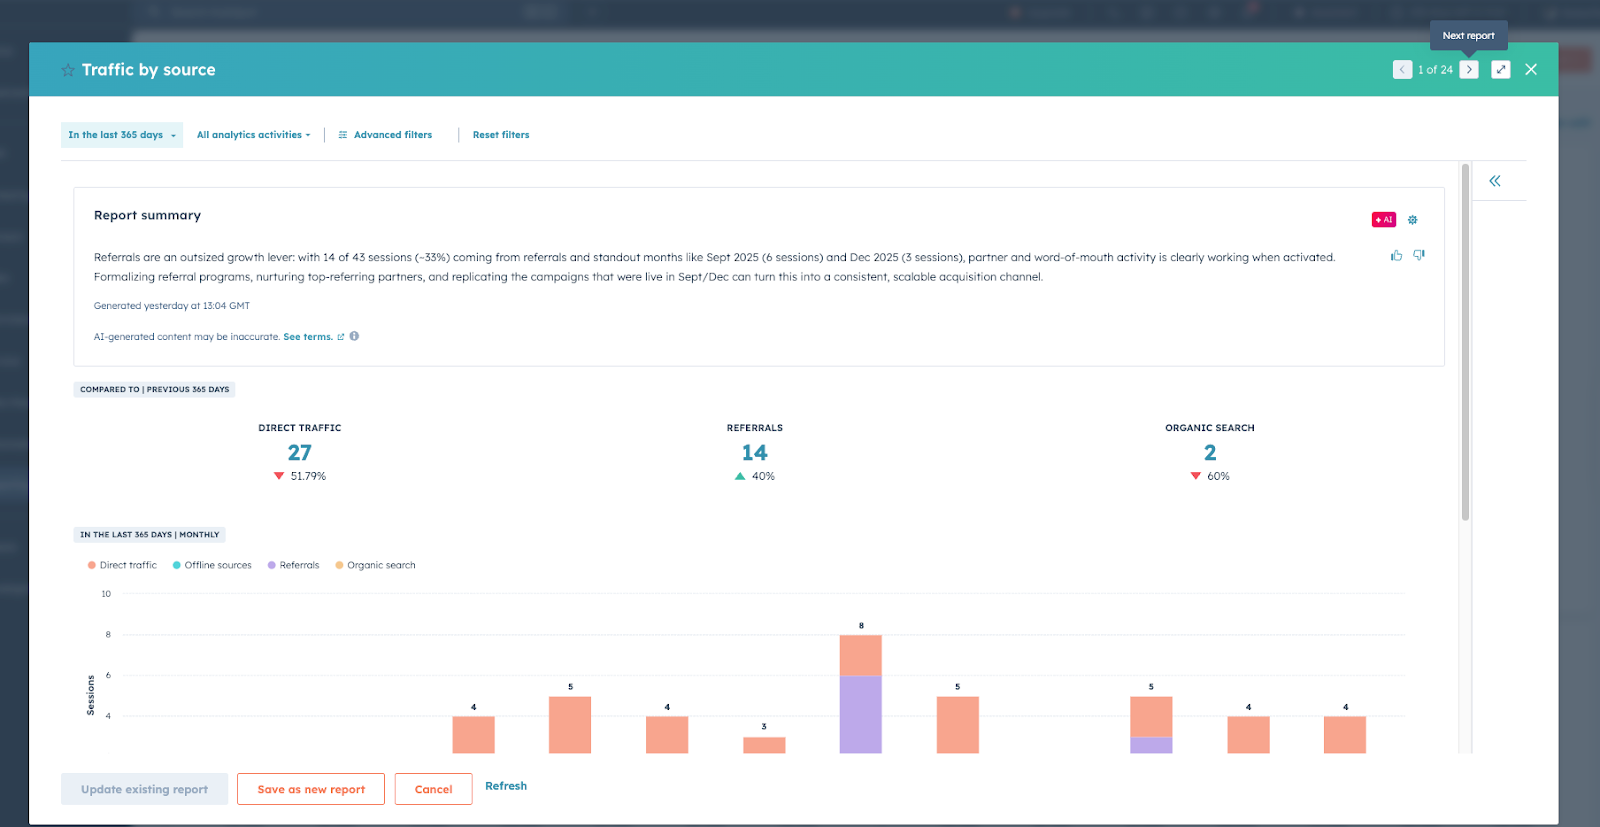
Task: Click the Organic search legend color dot
Action: pyautogui.click(x=339, y=565)
